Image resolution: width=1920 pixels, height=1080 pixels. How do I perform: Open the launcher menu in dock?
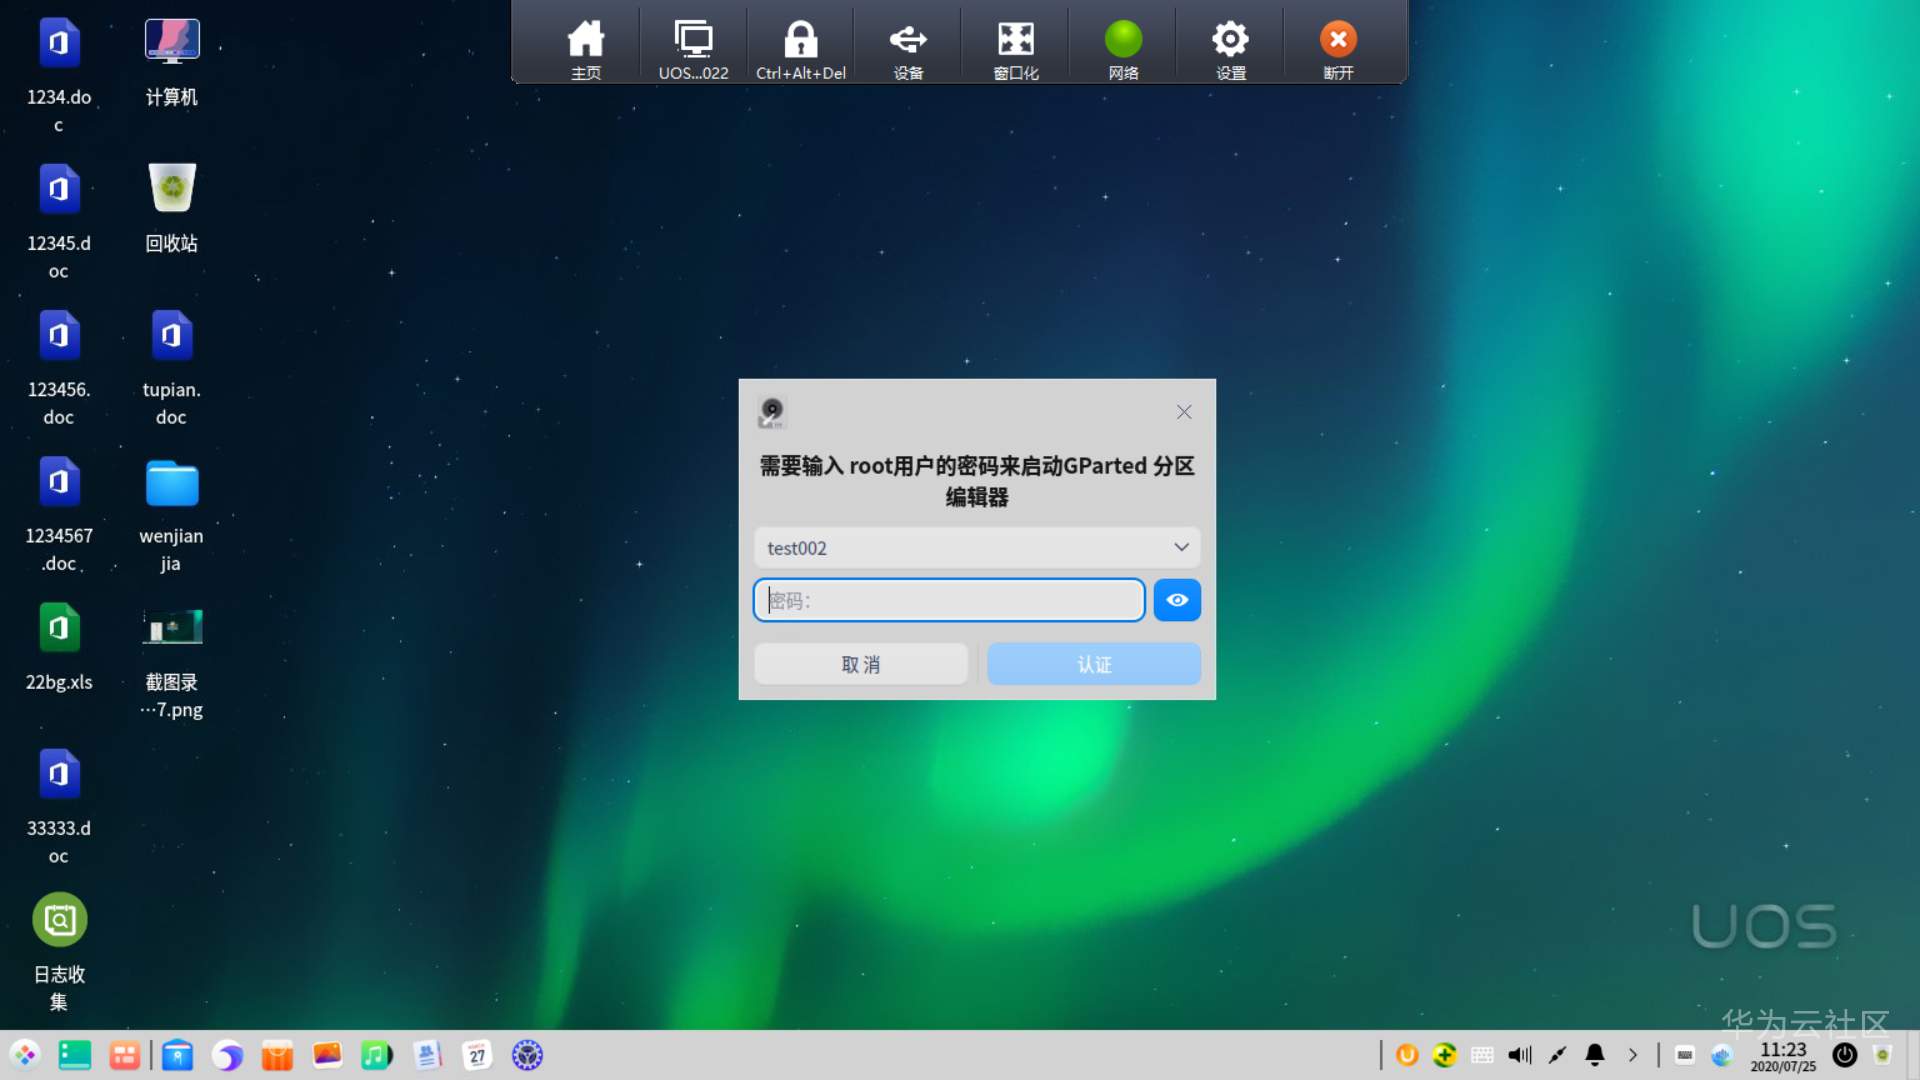pyautogui.click(x=25, y=1055)
